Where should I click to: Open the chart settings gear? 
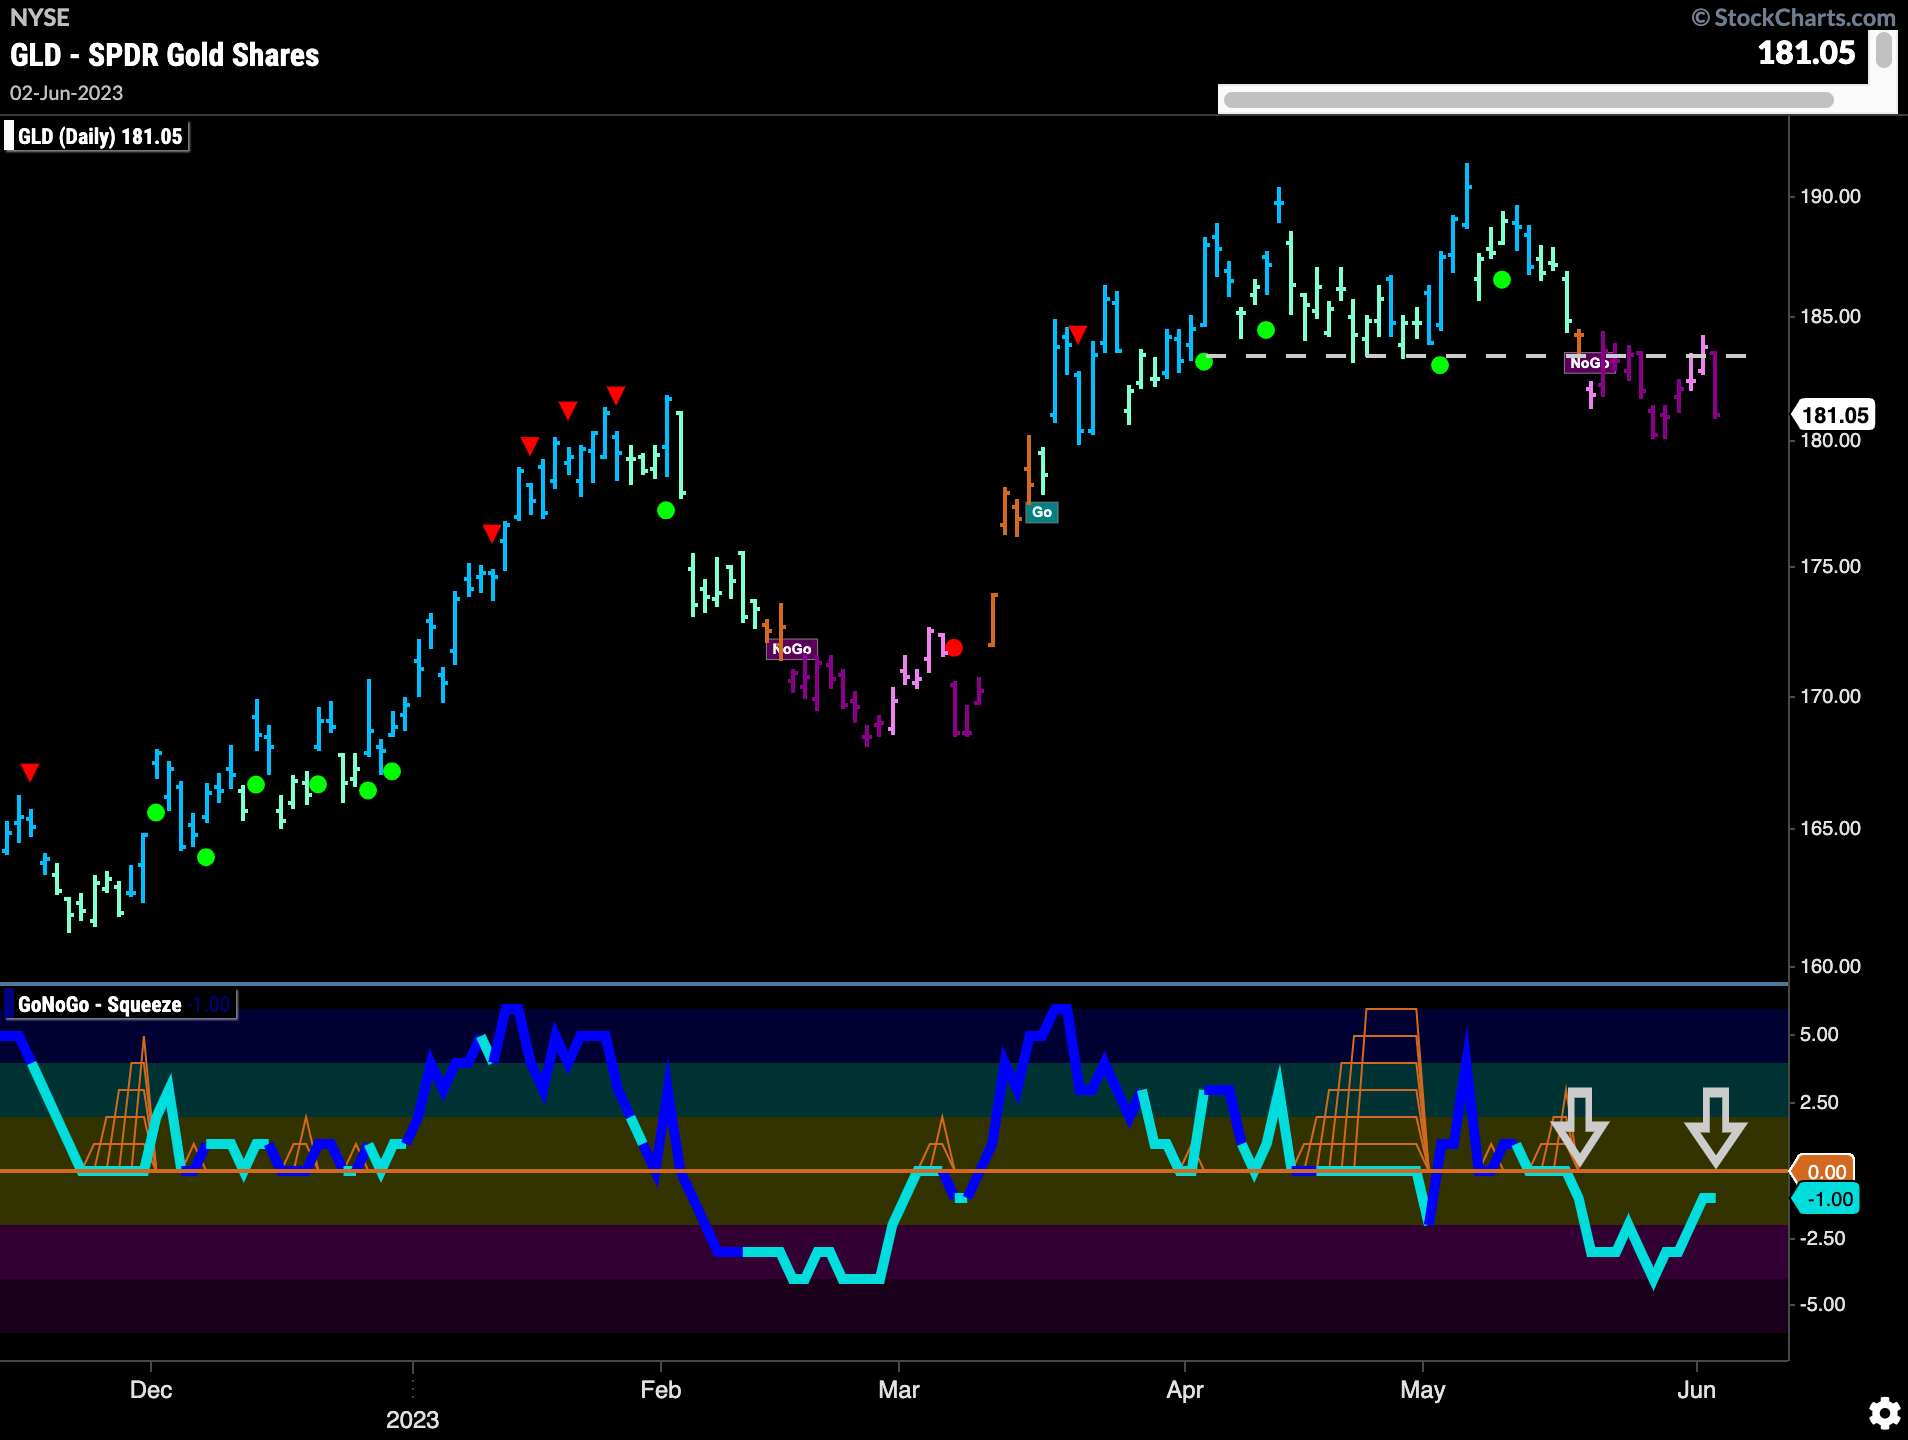point(1884,1413)
